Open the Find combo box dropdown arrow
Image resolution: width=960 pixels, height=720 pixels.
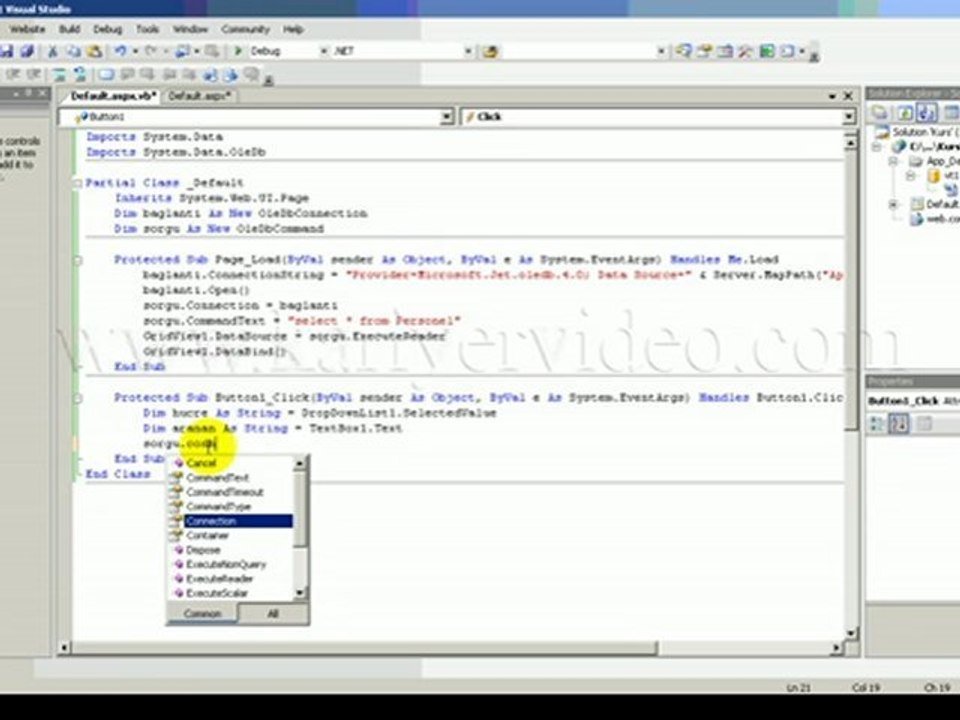661,51
